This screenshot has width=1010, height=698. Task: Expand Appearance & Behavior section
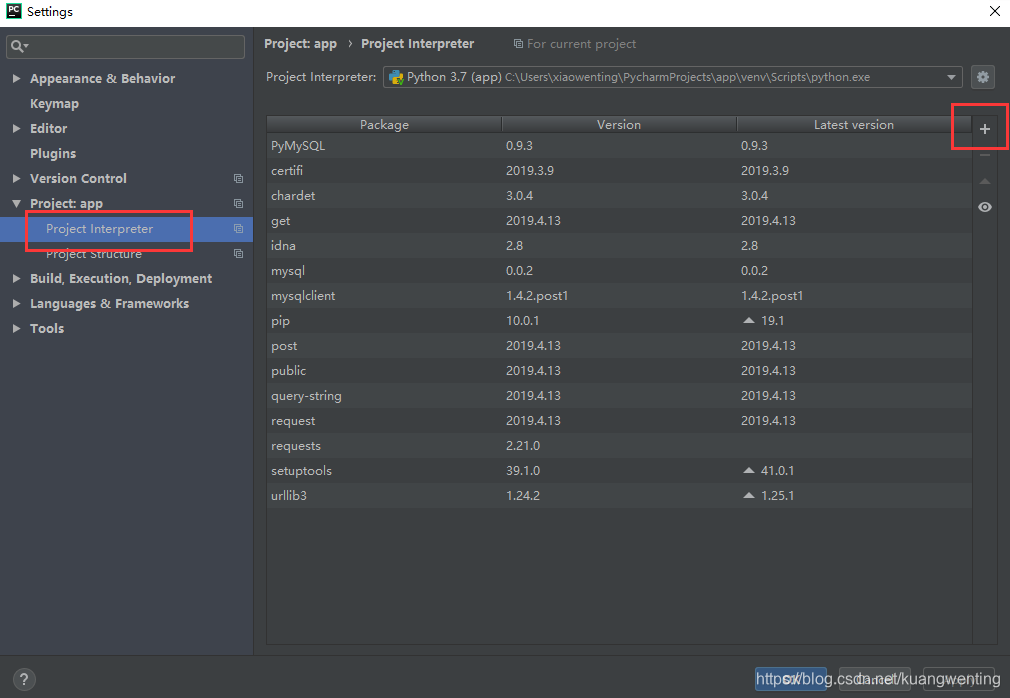click(x=16, y=78)
